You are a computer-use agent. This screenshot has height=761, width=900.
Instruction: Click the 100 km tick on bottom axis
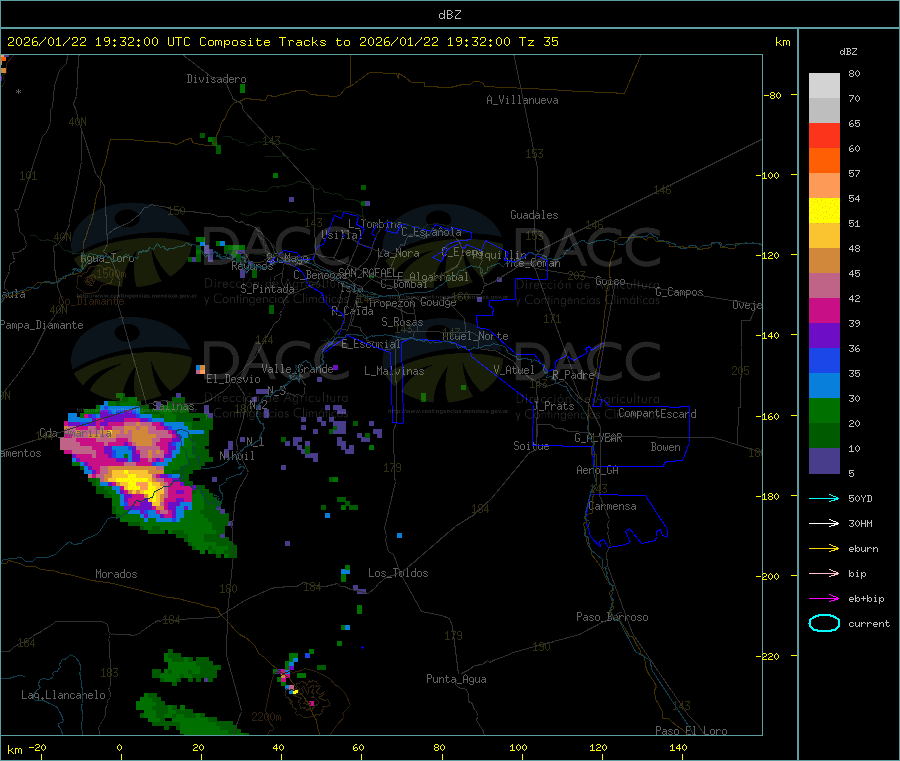(518, 747)
